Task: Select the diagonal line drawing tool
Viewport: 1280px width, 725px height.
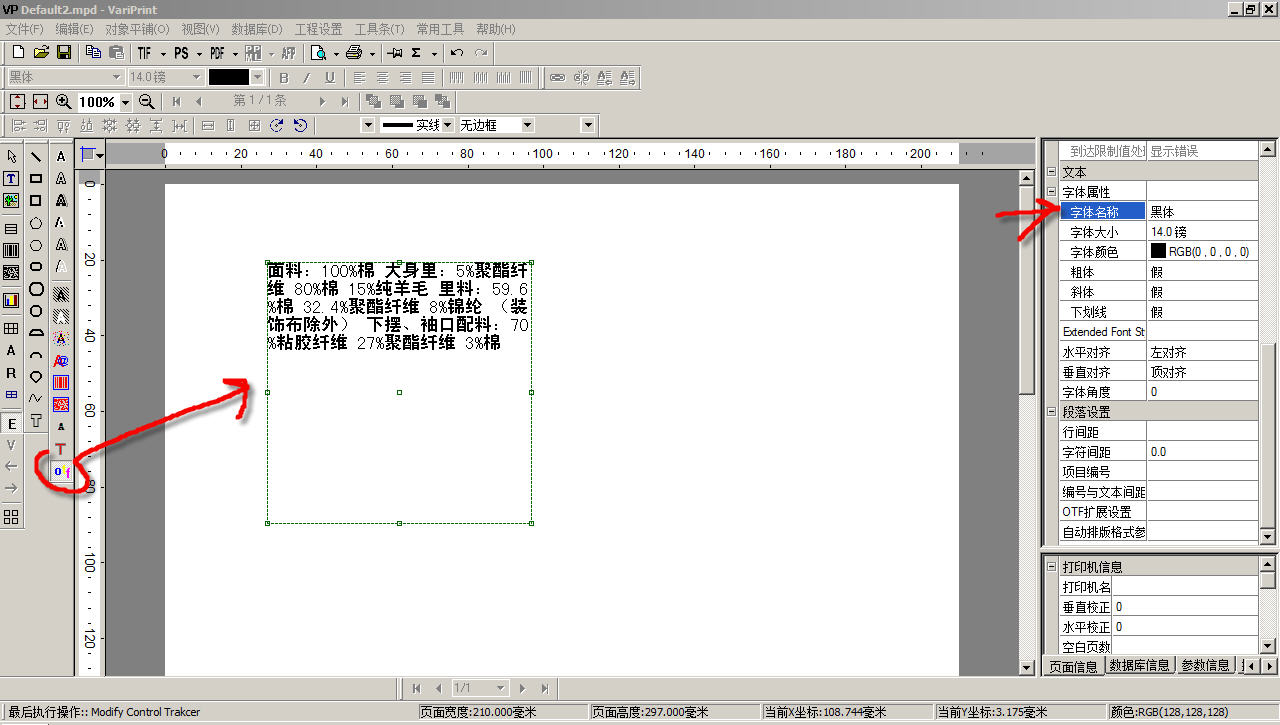Action: click(x=36, y=156)
